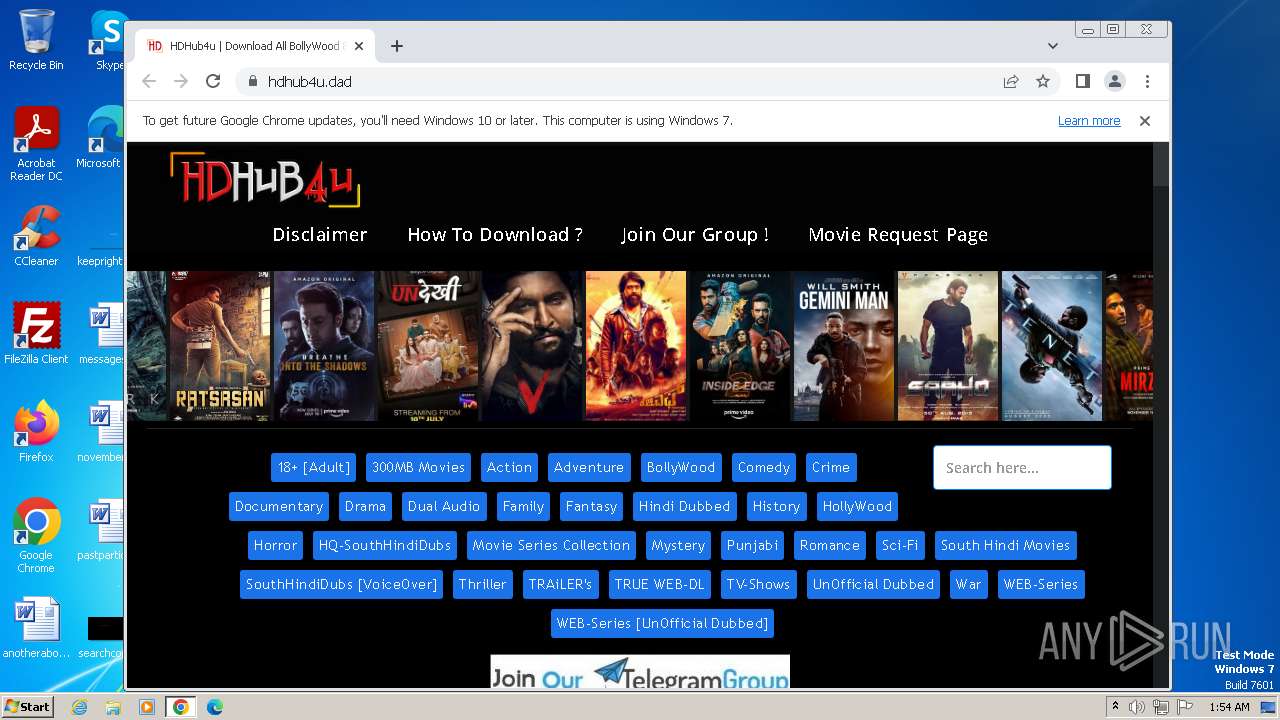Open a new tab with the plus icon
The image size is (1280, 720).
[x=397, y=46]
